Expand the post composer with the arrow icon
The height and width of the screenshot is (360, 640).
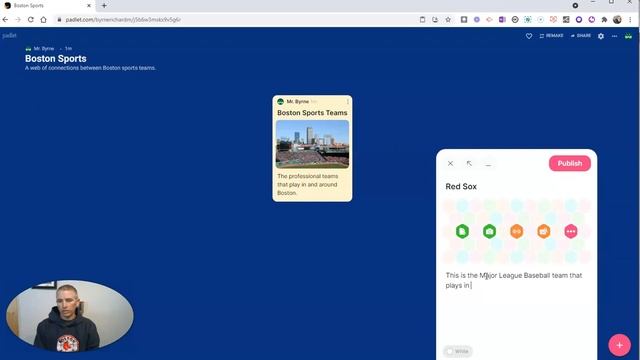pyautogui.click(x=469, y=163)
